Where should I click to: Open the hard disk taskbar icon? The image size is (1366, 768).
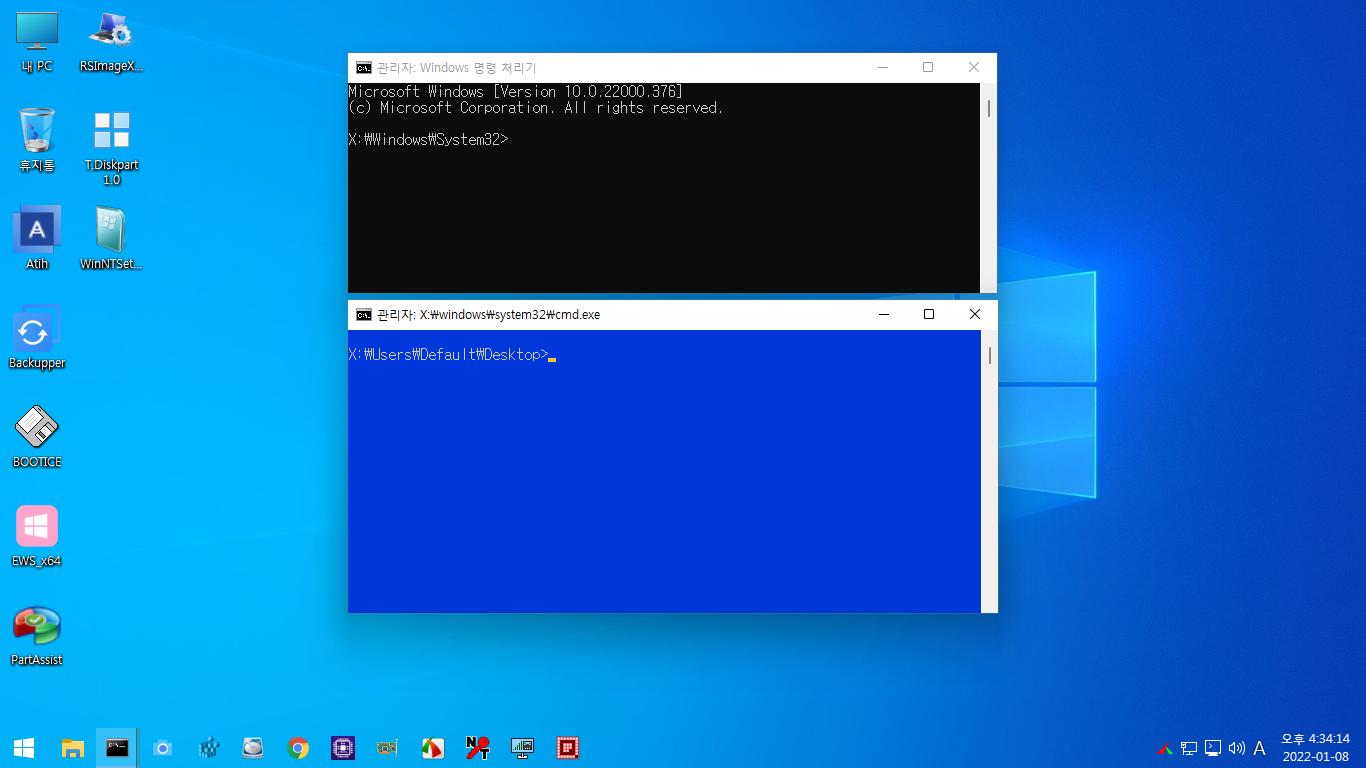coord(253,748)
